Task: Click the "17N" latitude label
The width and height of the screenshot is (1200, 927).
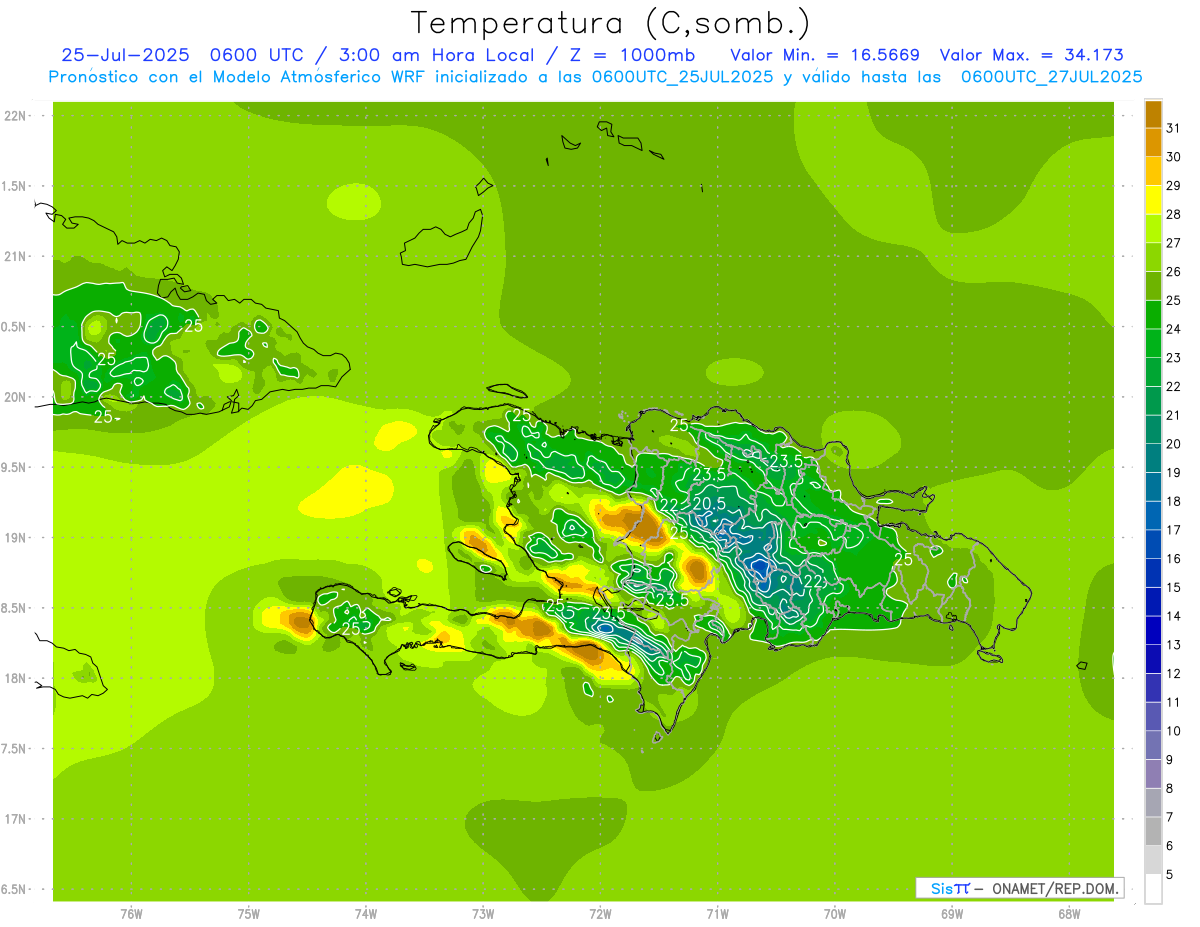Action: pos(16,819)
